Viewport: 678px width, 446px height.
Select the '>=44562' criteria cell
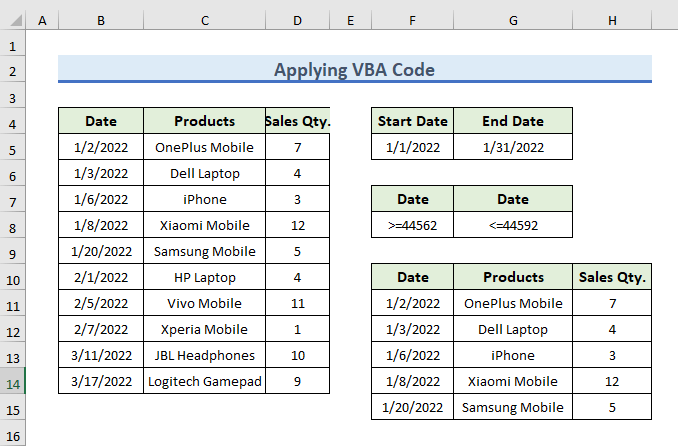click(x=412, y=226)
